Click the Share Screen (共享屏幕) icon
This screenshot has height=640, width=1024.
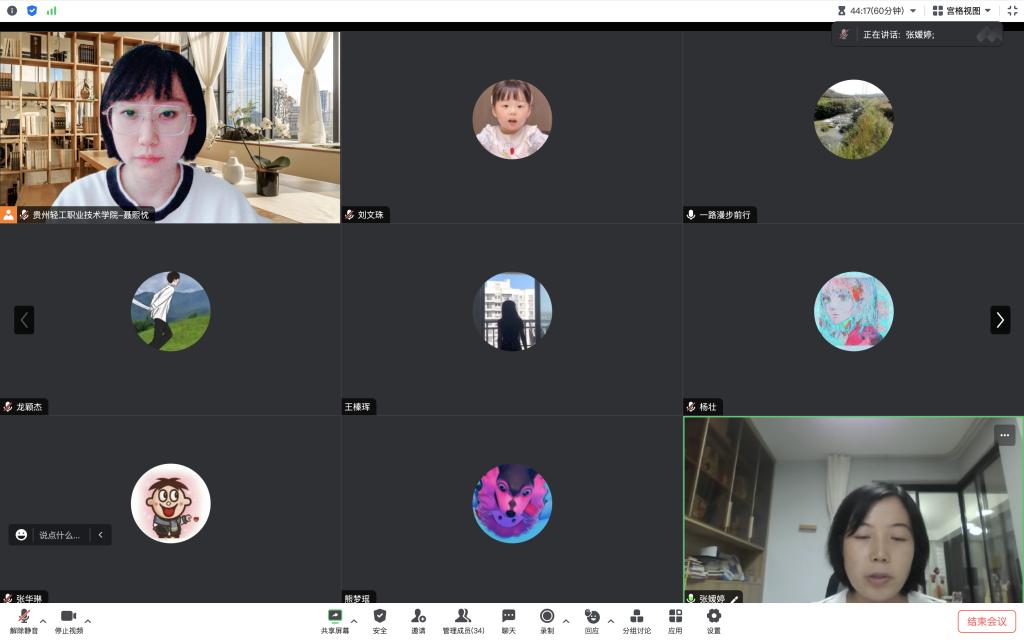tap(335, 616)
